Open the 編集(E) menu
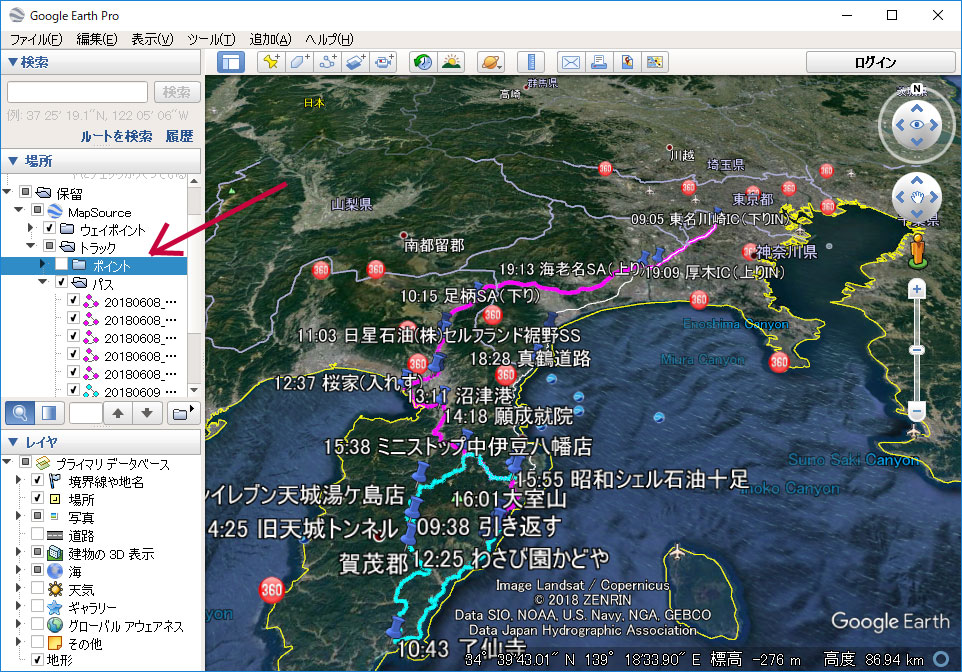962x672 pixels. (x=96, y=39)
